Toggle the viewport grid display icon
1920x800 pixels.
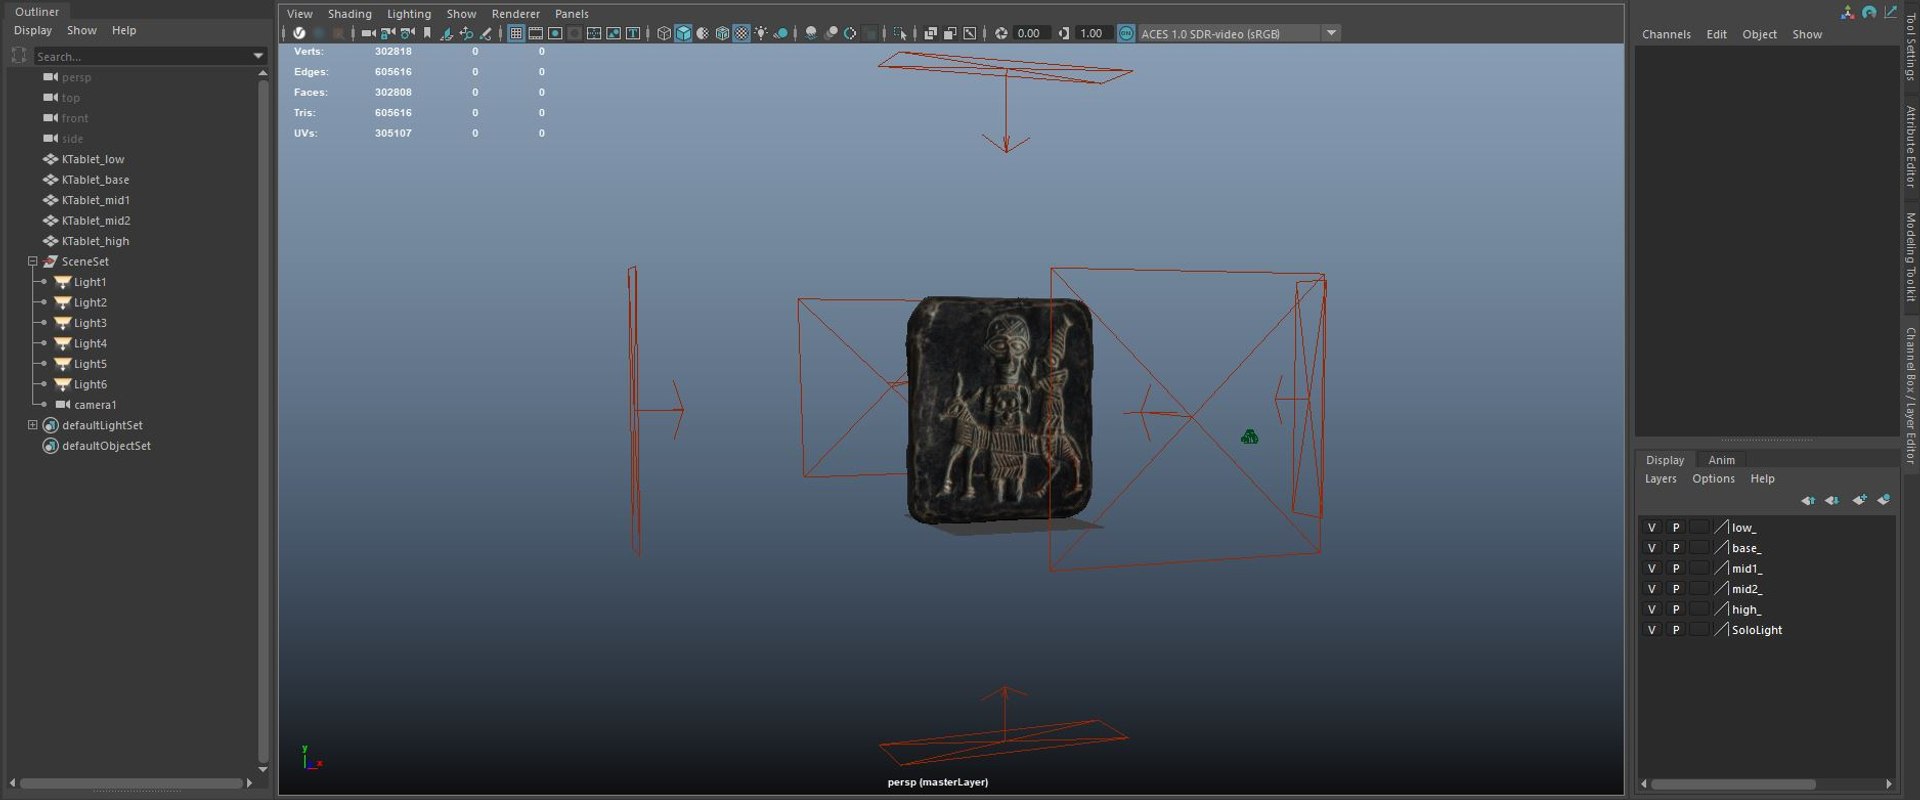[516, 33]
